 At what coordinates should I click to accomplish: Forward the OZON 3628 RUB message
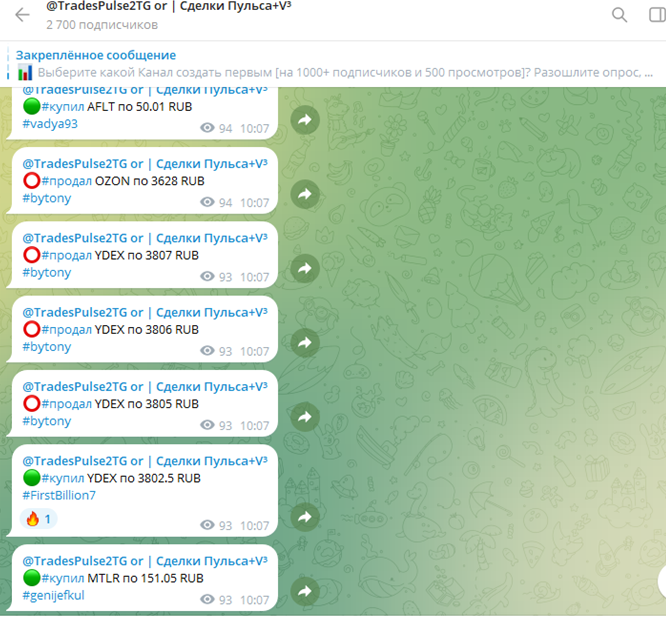coord(305,194)
